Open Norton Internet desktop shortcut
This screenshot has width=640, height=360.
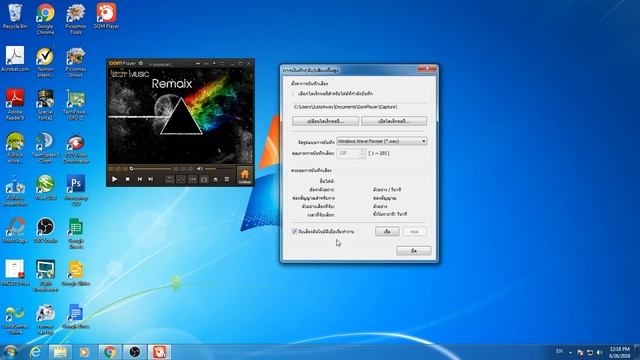(x=45, y=62)
